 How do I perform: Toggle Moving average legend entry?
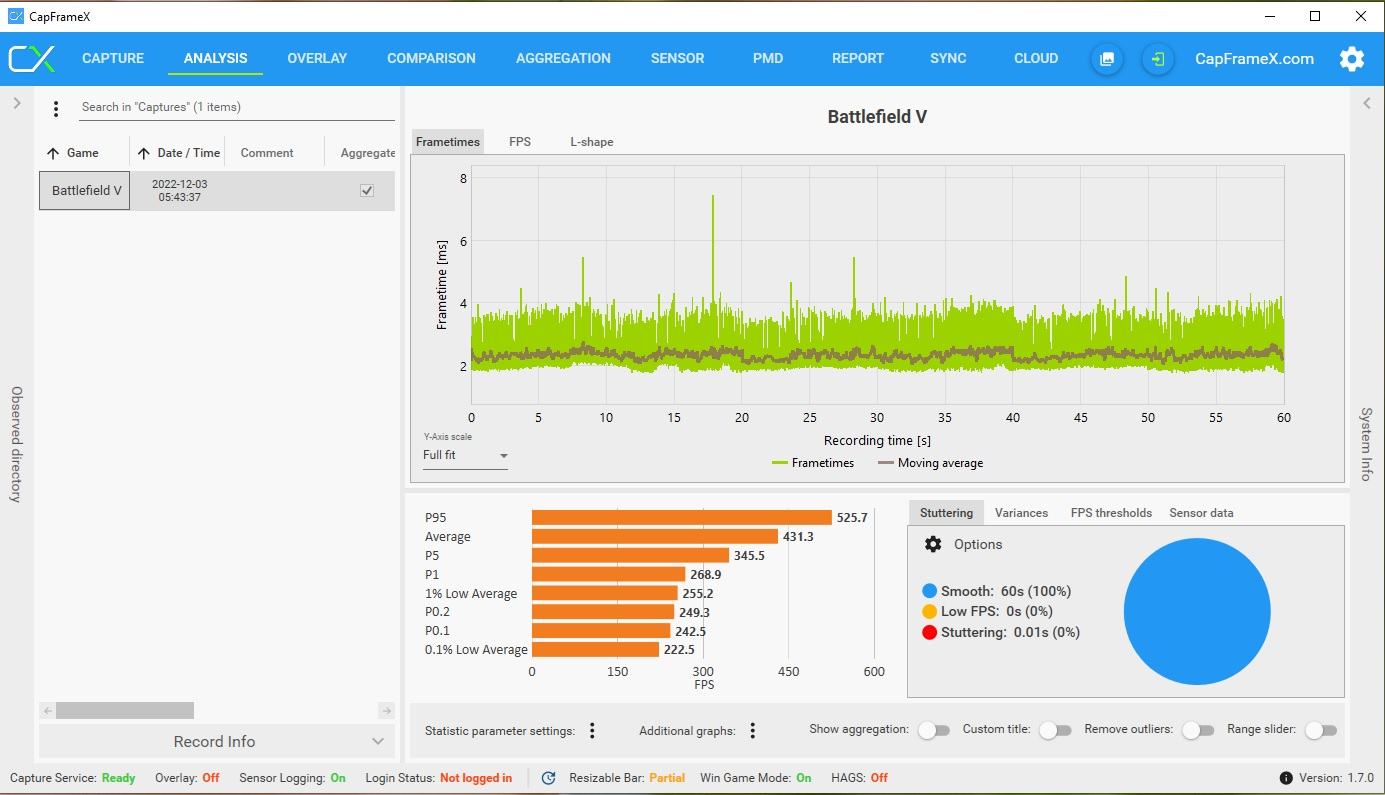[x=930, y=463]
